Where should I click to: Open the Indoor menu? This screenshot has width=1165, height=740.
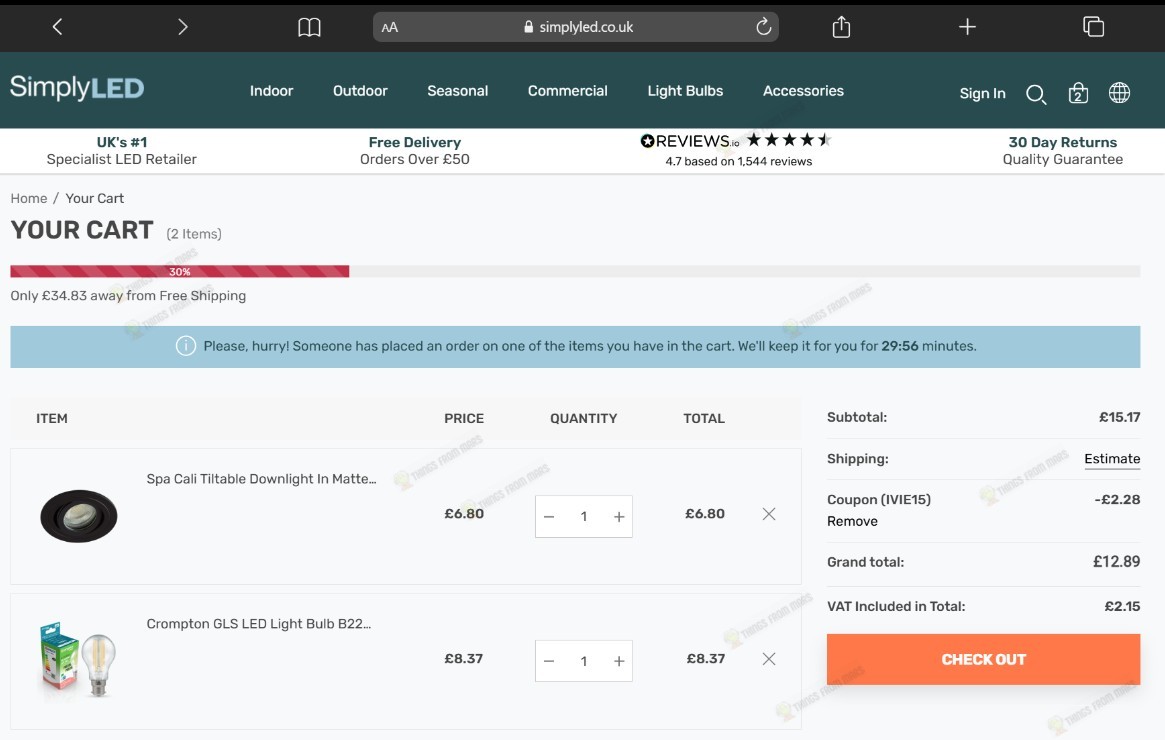[271, 91]
